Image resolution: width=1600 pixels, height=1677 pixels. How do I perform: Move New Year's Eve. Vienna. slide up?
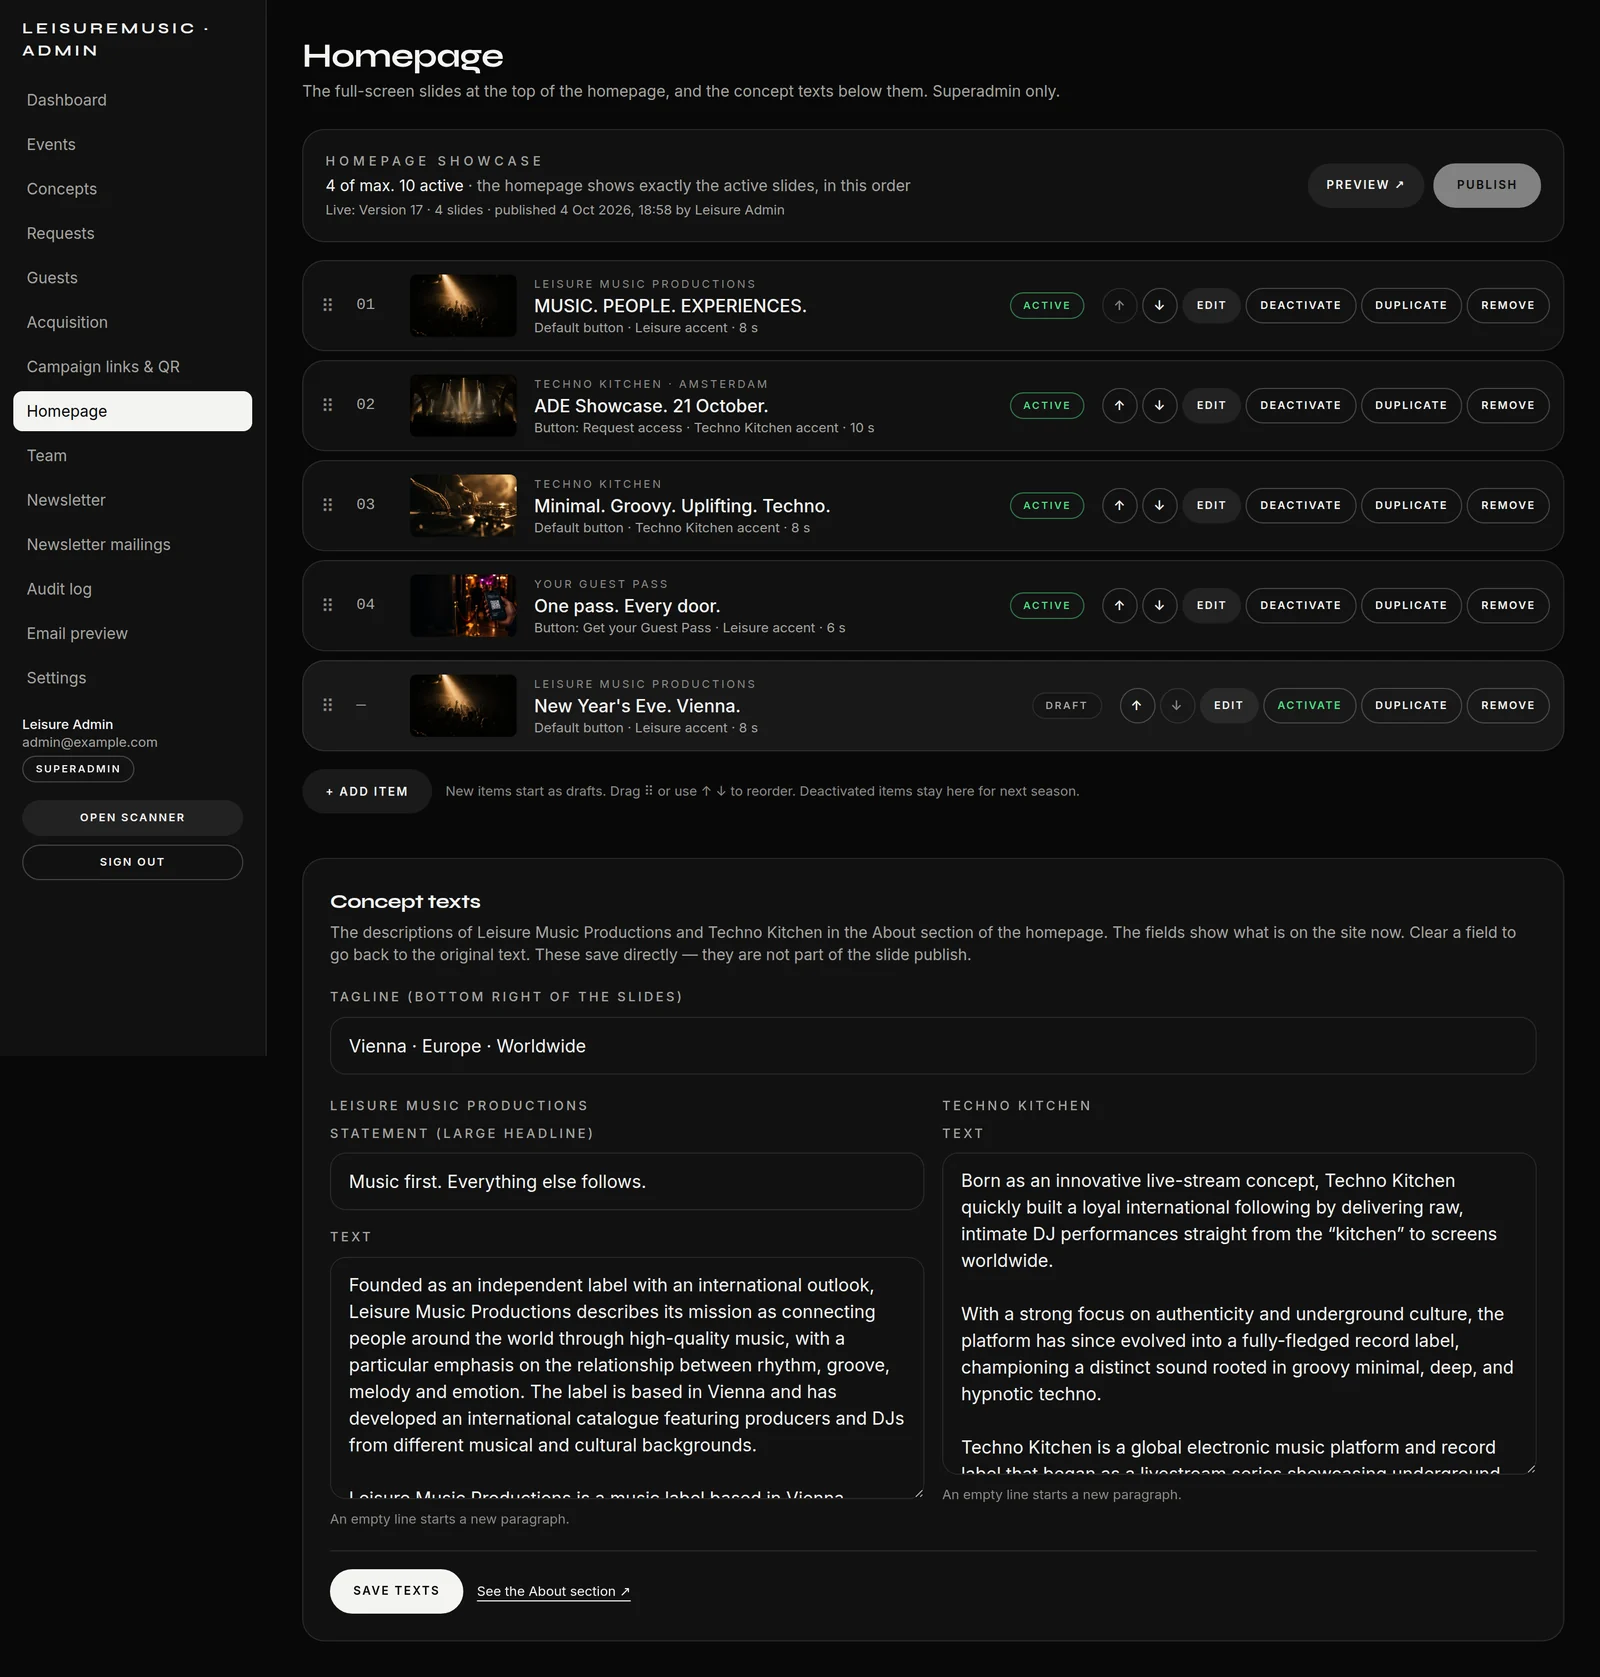[1137, 705]
